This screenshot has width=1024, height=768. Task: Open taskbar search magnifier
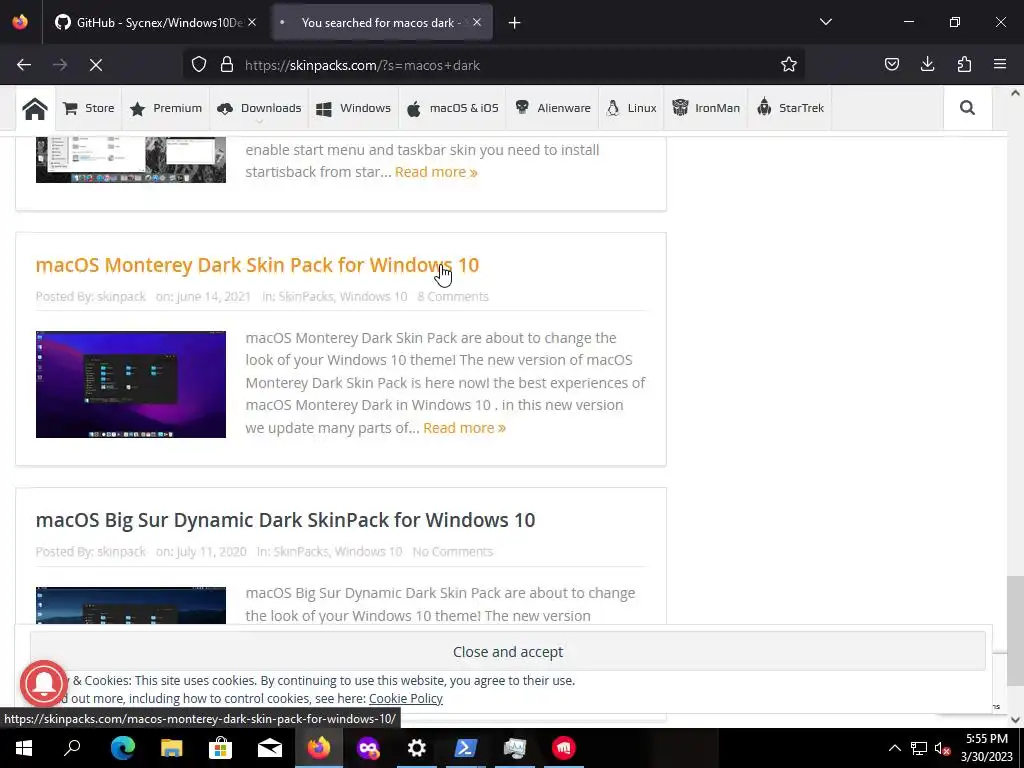click(x=72, y=748)
